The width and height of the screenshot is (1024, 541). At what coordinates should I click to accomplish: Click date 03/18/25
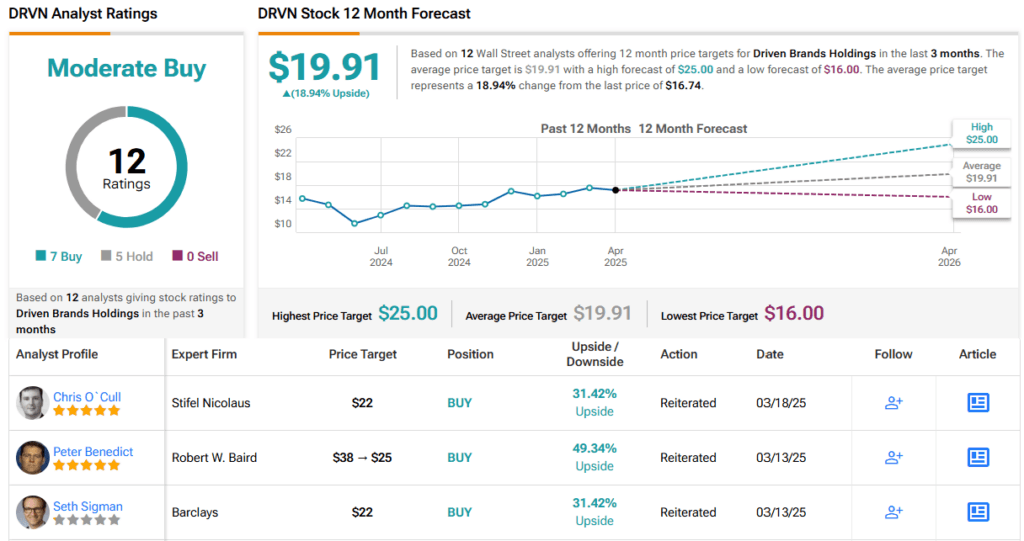pyautogui.click(x=781, y=403)
